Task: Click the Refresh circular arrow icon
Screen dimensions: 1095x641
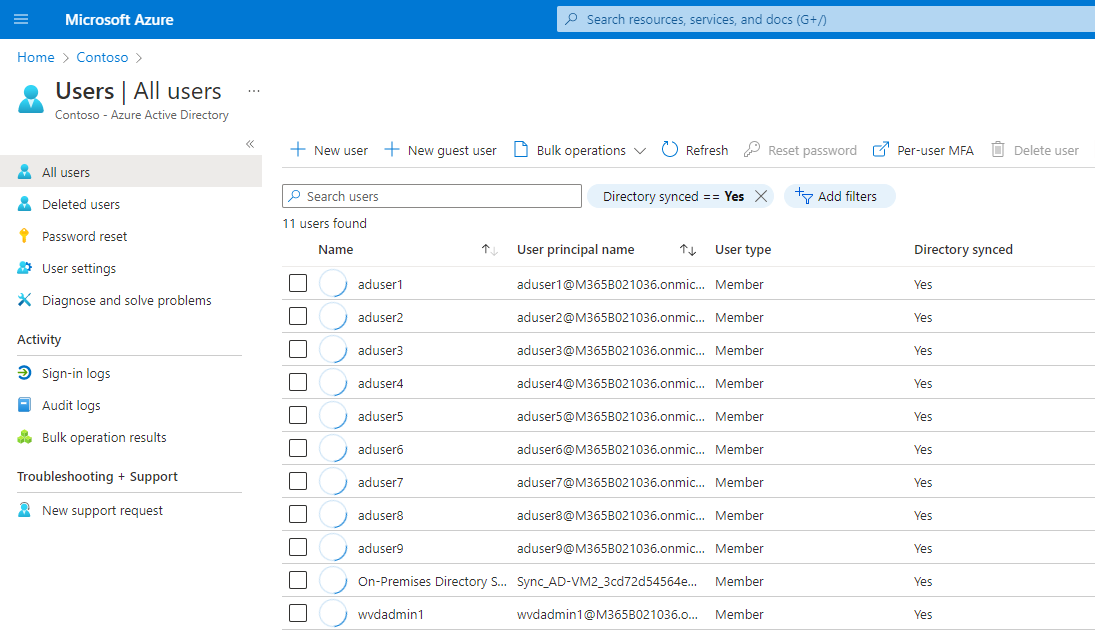Action: (x=670, y=149)
